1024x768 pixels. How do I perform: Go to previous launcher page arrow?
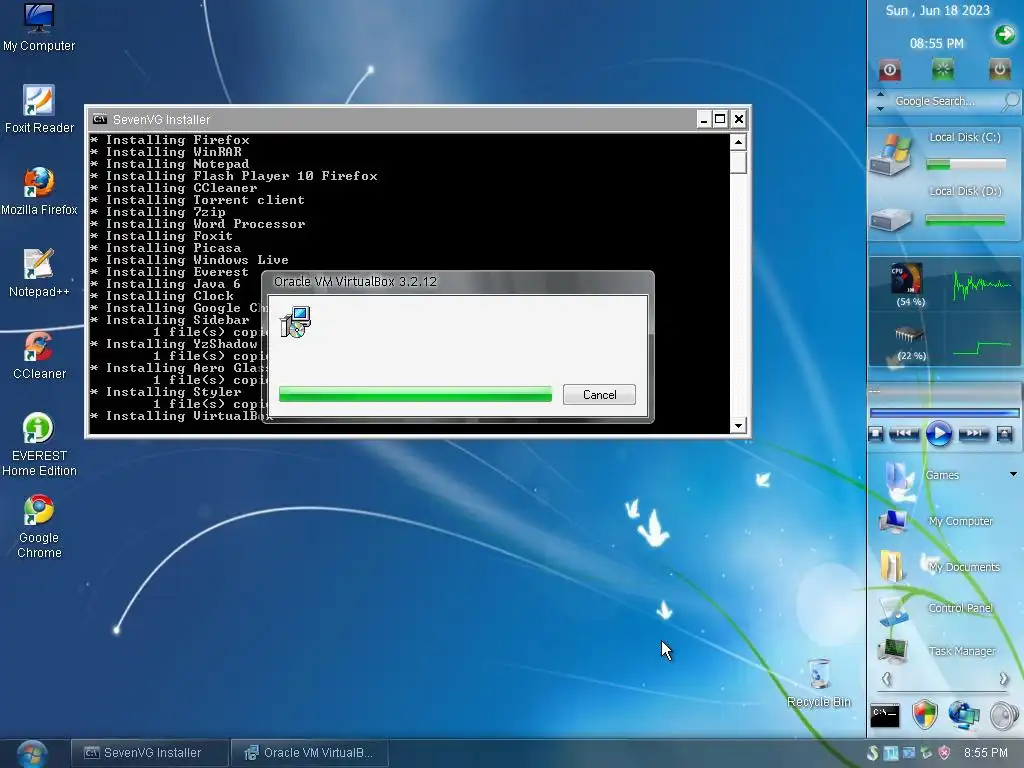pyautogui.click(x=886, y=680)
